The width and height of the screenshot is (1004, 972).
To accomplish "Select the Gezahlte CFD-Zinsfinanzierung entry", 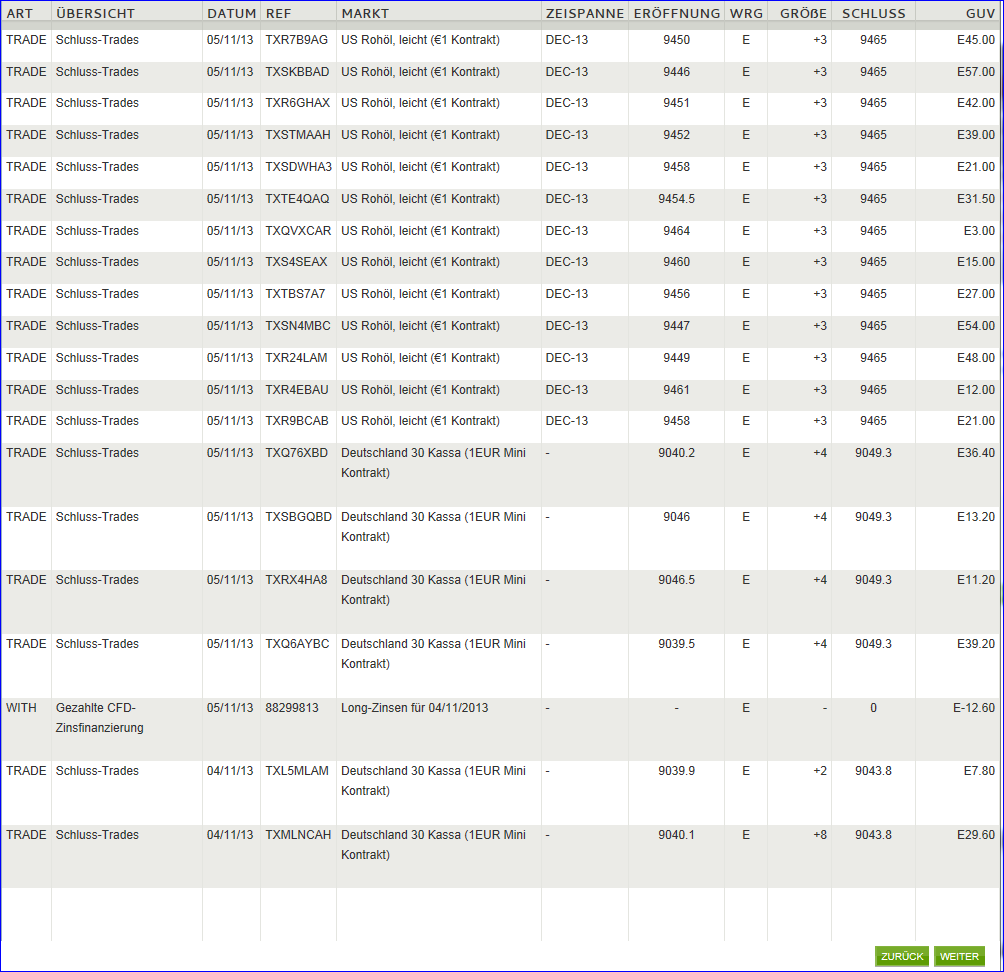I will [x=99, y=717].
